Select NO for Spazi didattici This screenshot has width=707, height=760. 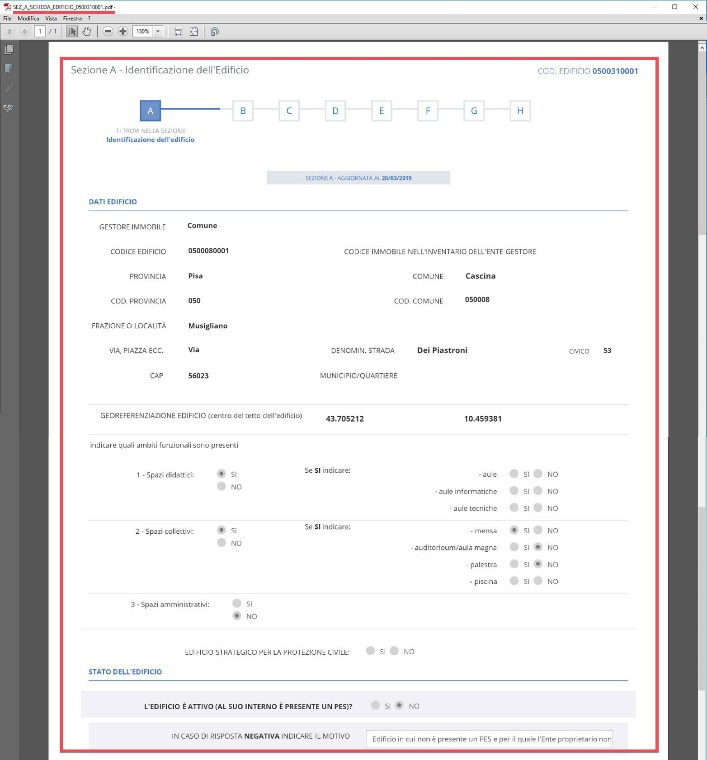click(221, 486)
